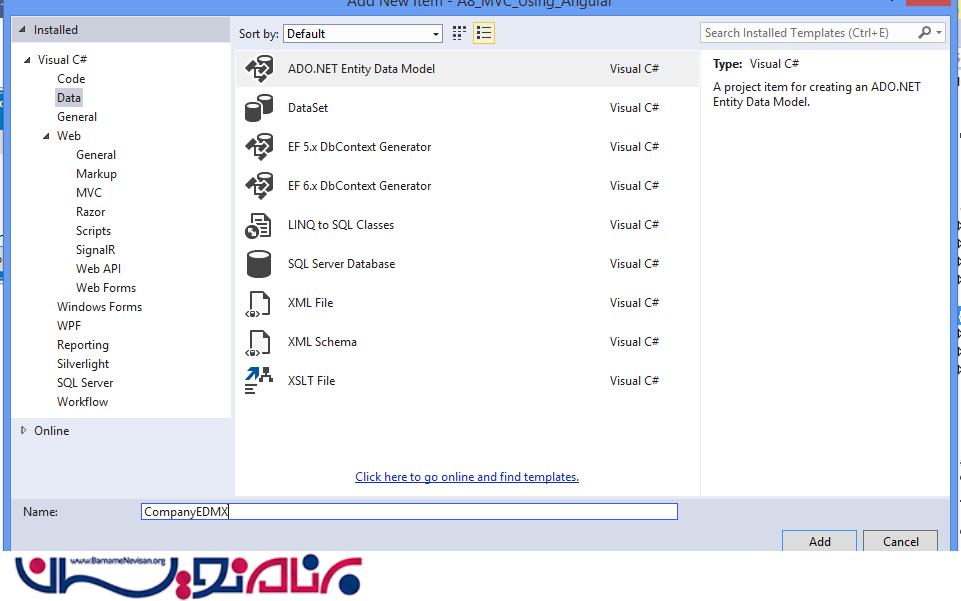961x601 pixels.
Task: Select the Web API category
Action: coord(98,268)
